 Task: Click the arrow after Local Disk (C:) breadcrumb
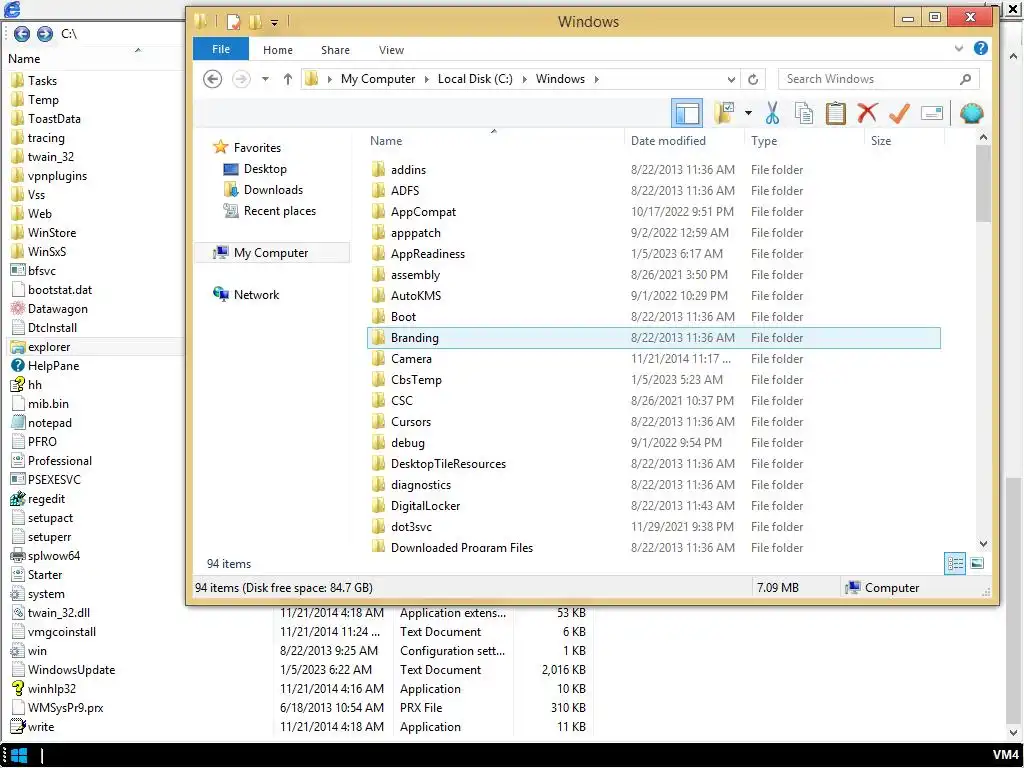(x=524, y=79)
